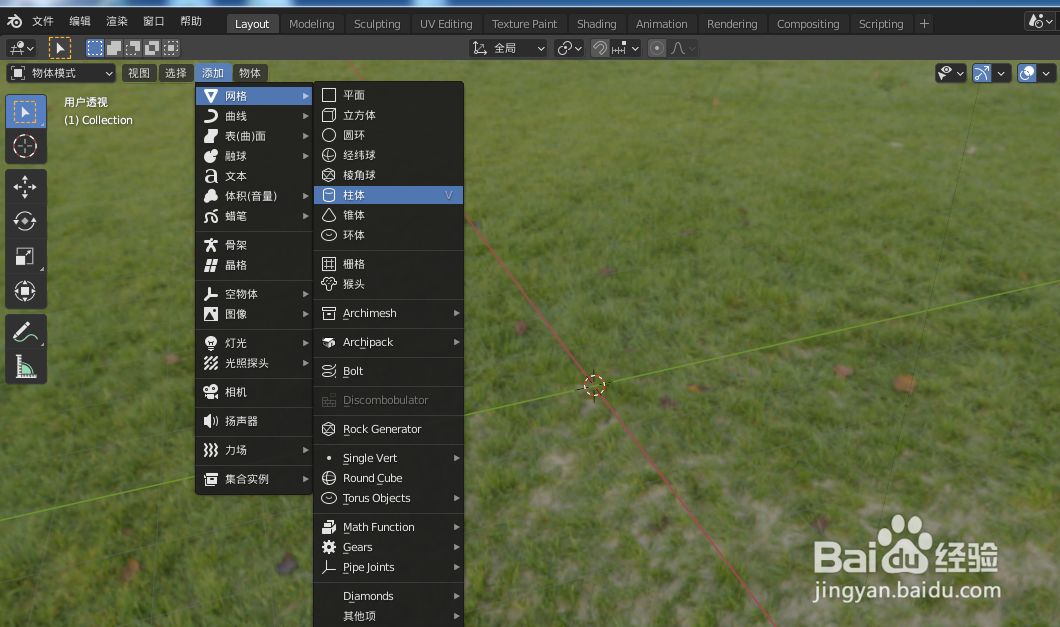Select the Transform tool
The width and height of the screenshot is (1060, 627).
(x=25, y=290)
